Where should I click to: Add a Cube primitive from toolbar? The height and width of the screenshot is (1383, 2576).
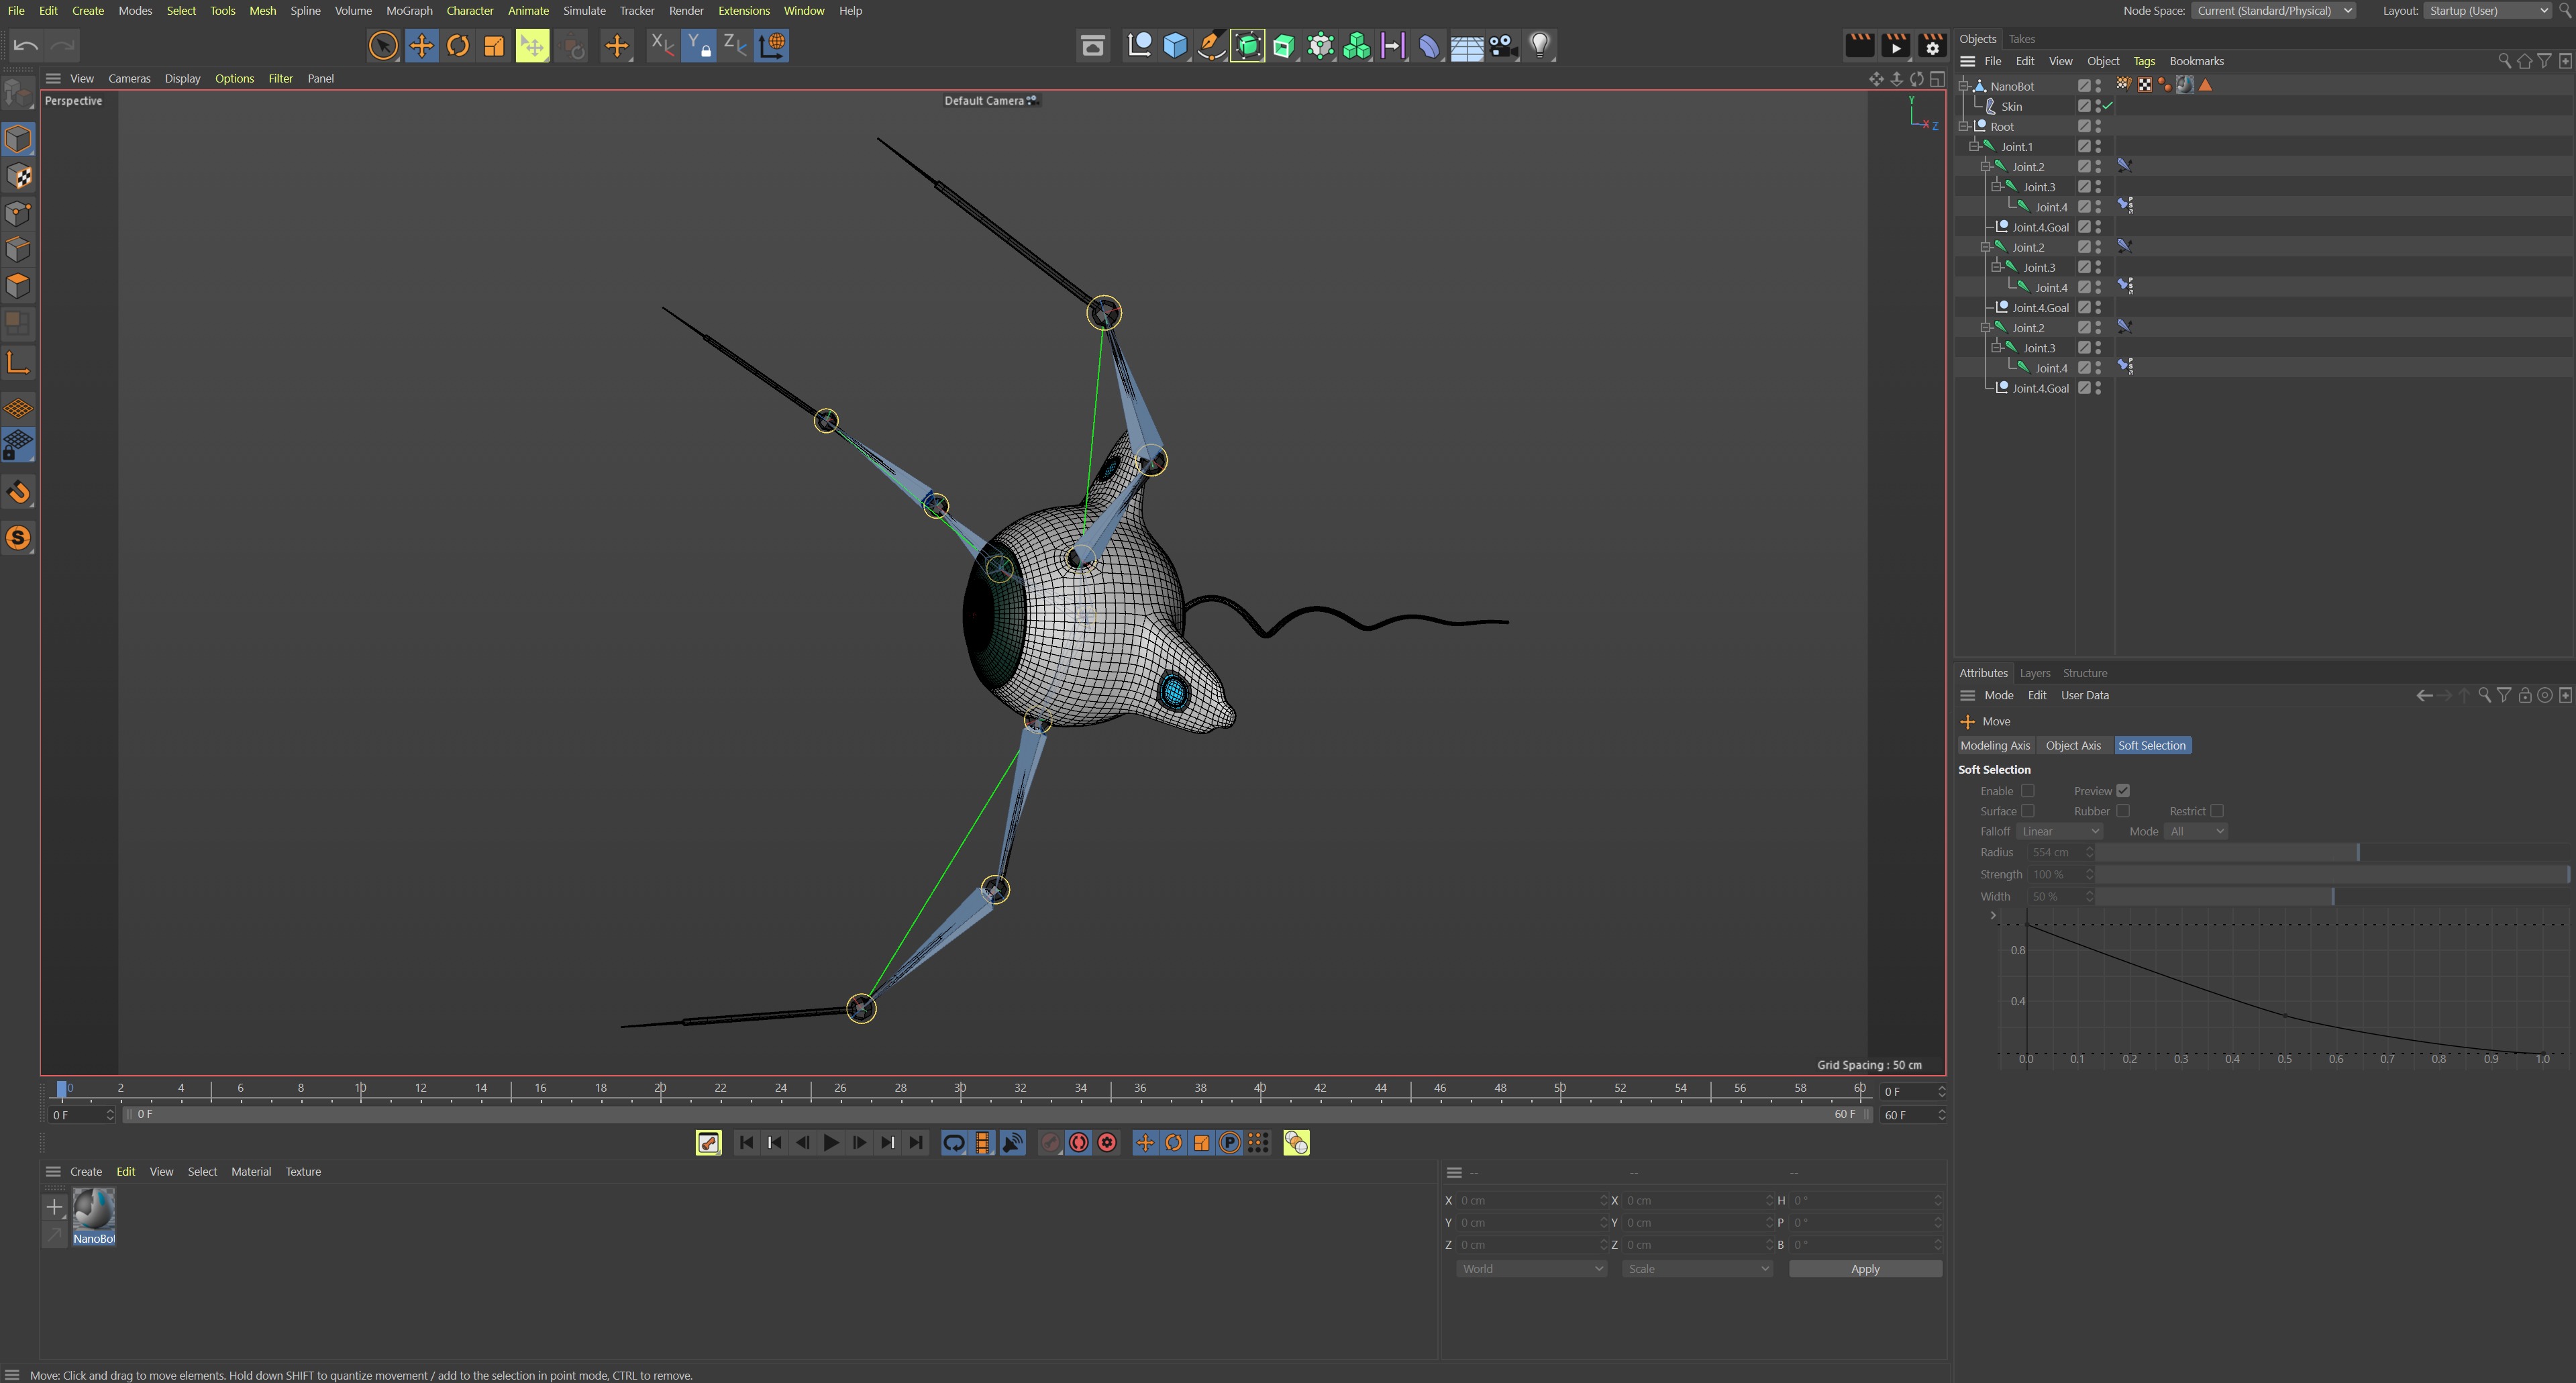tap(1175, 45)
